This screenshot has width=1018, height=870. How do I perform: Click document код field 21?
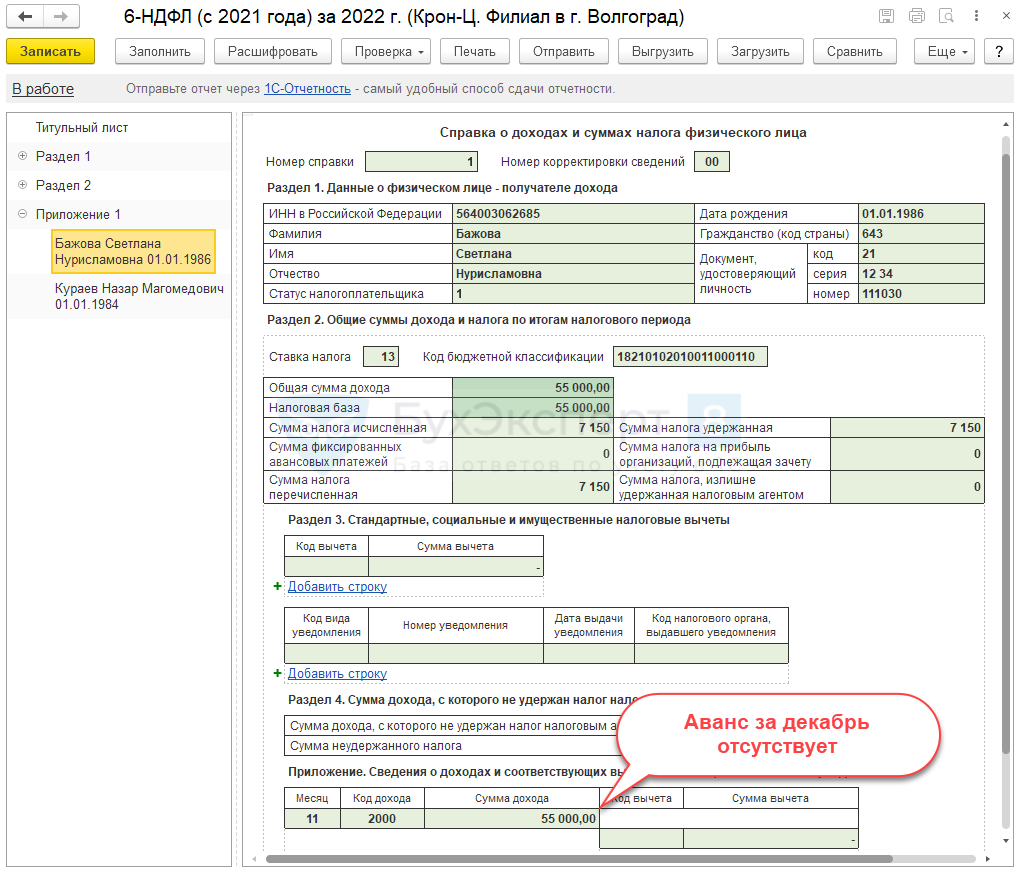(x=921, y=254)
